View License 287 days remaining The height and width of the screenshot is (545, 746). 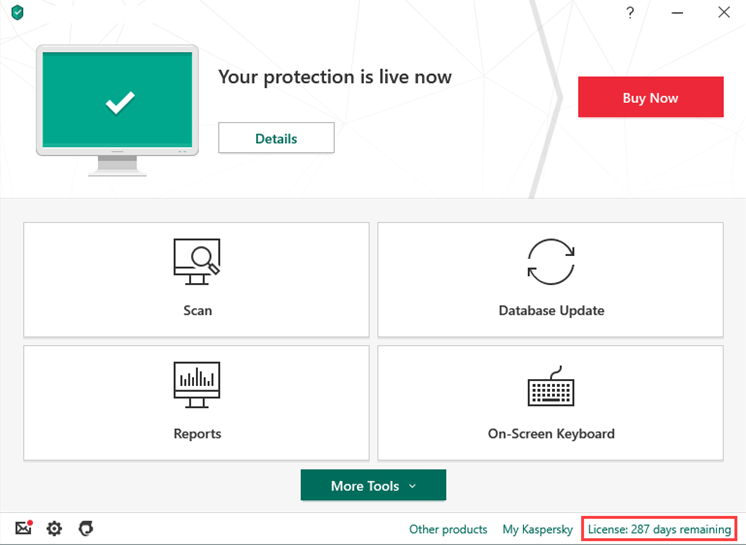659,529
